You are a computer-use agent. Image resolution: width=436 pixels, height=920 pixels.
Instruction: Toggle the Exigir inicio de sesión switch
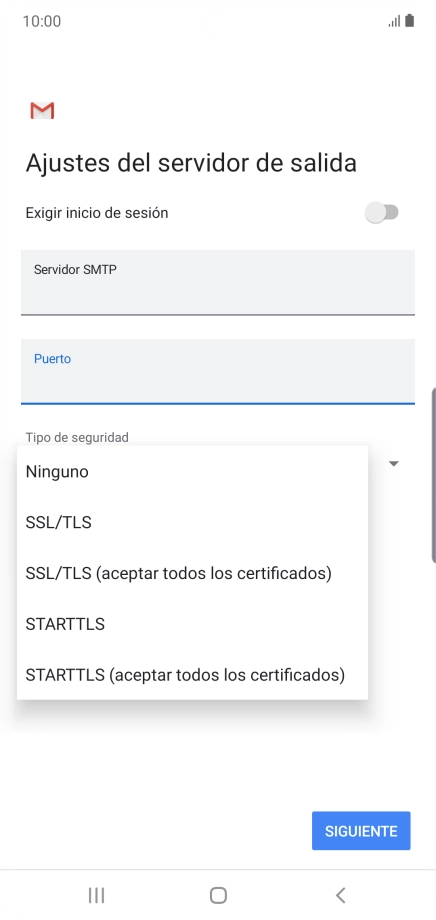[x=382, y=212]
